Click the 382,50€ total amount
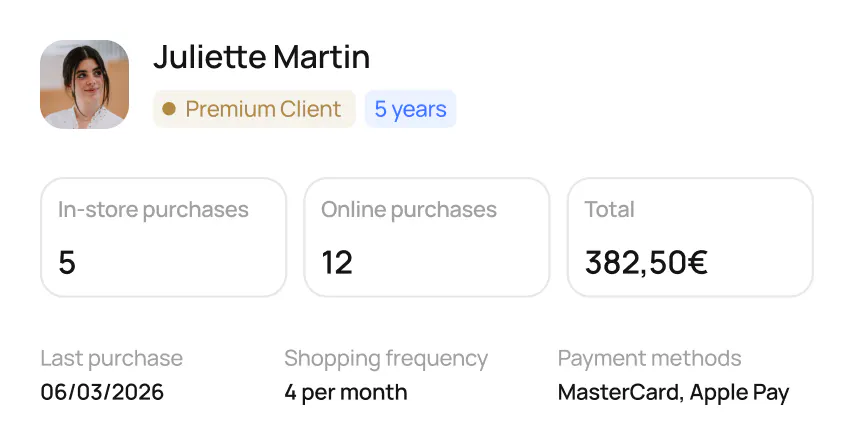 point(646,263)
